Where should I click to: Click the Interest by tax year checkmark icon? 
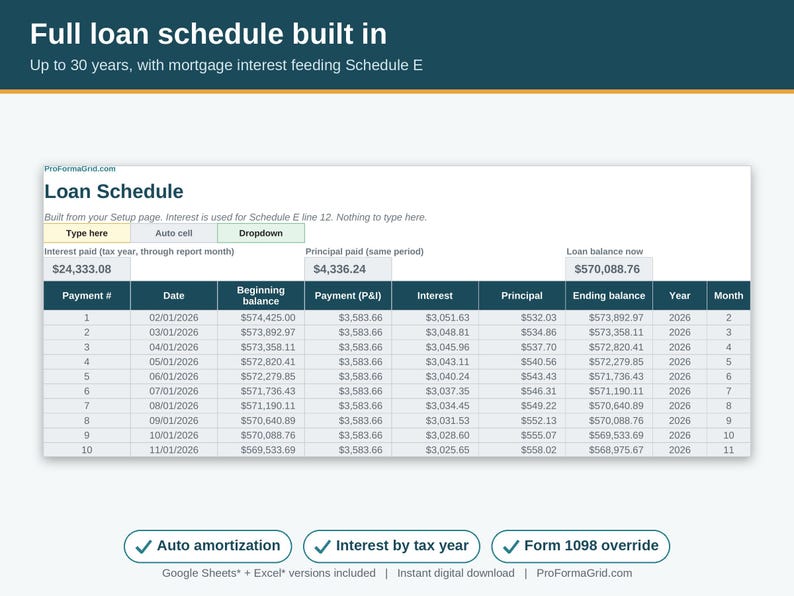(323, 546)
